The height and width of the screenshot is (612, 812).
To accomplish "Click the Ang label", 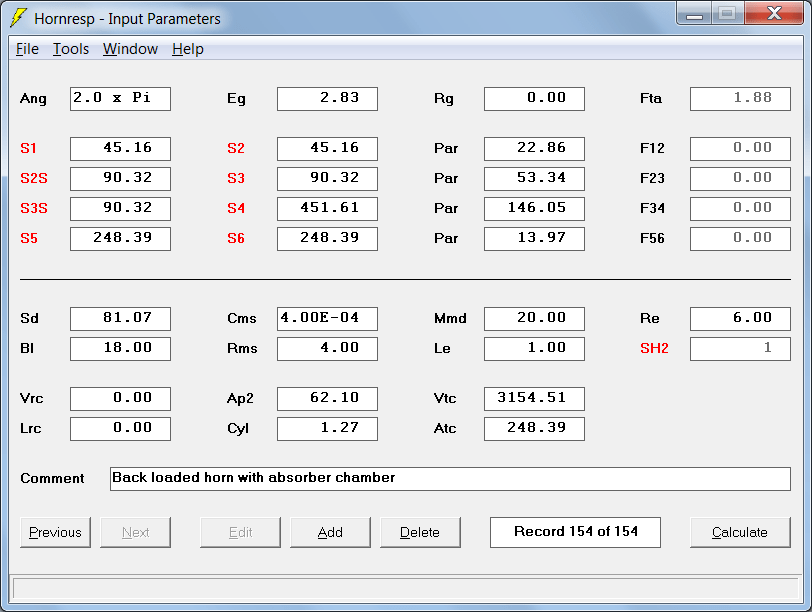I will pos(33,99).
